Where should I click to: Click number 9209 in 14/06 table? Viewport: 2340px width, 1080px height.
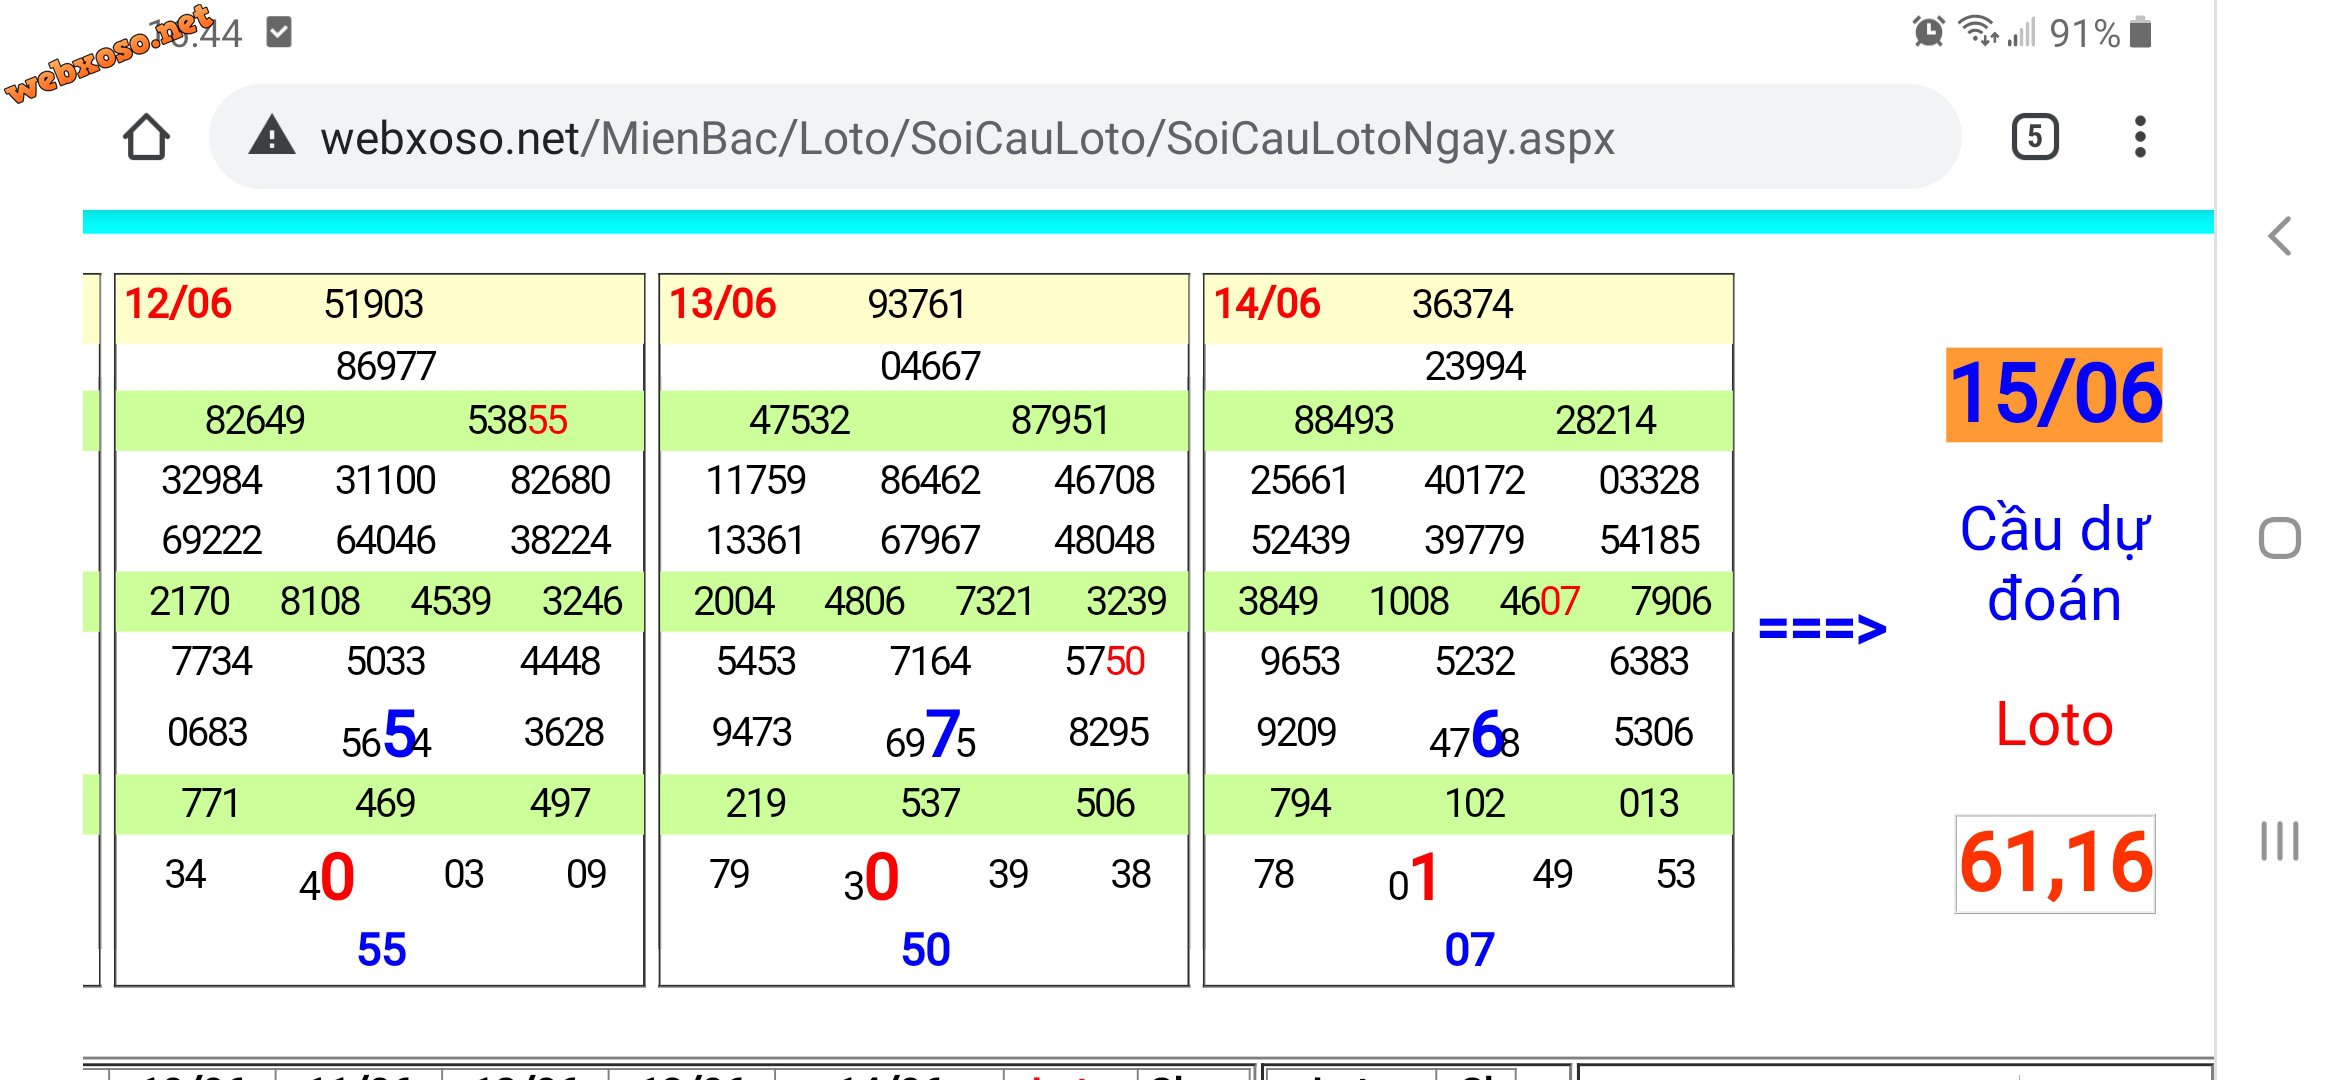pos(1297,732)
